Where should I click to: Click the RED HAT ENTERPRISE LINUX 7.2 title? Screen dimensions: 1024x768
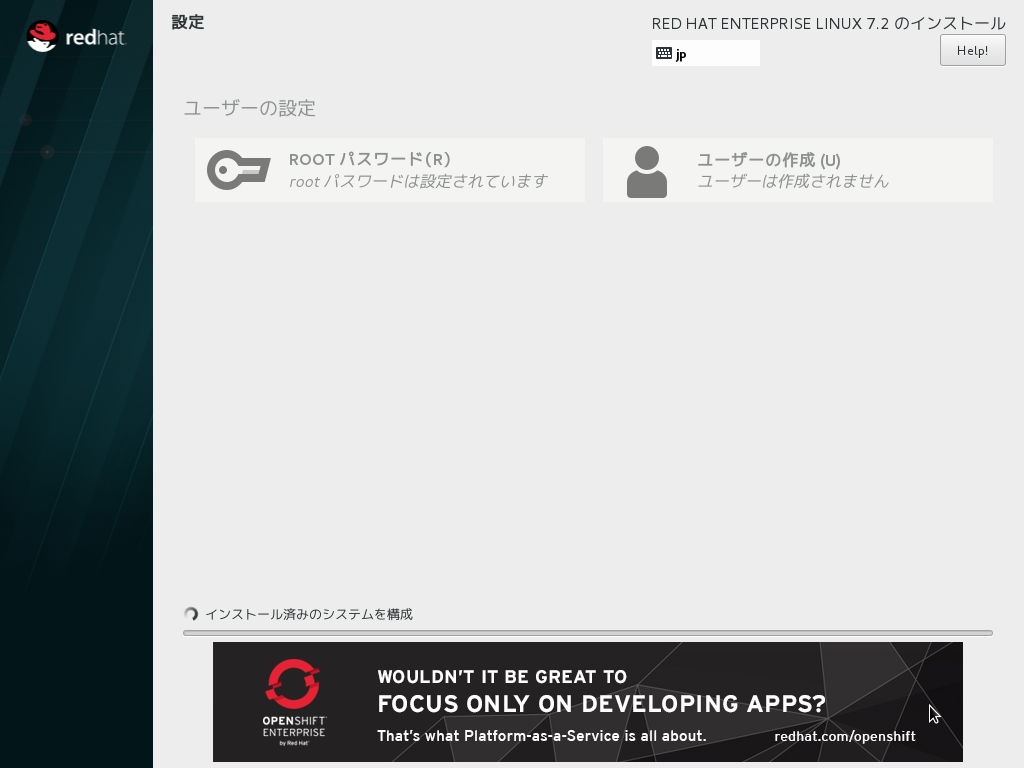coord(828,24)
